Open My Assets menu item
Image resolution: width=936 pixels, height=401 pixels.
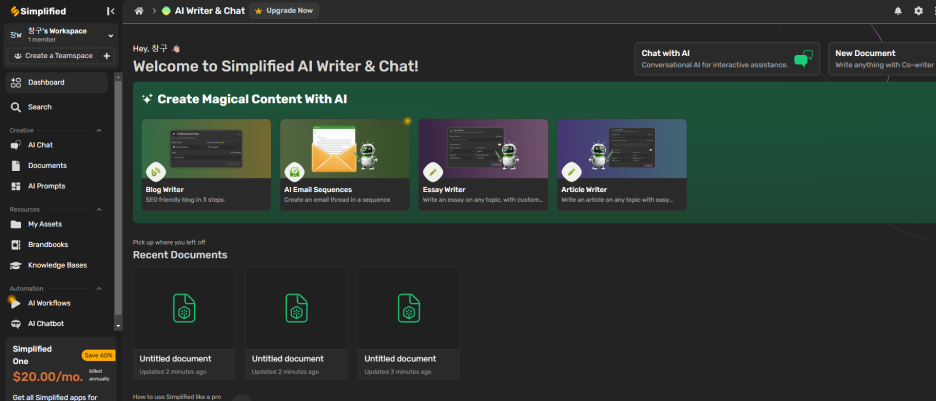pyautogui.click(x=57, y=224)
